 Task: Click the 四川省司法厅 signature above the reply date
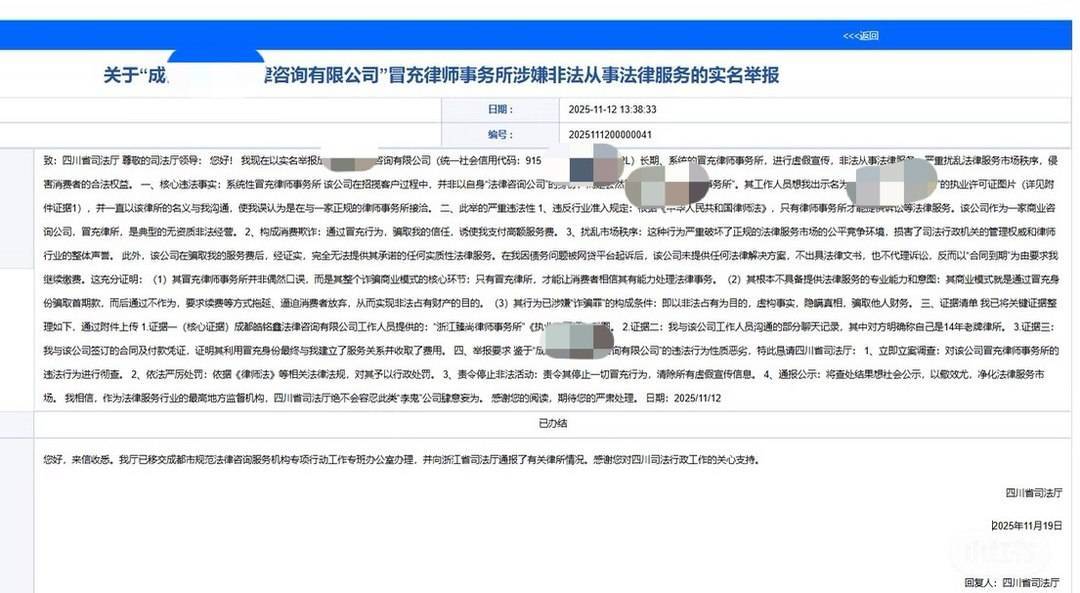click(1033, 494)
